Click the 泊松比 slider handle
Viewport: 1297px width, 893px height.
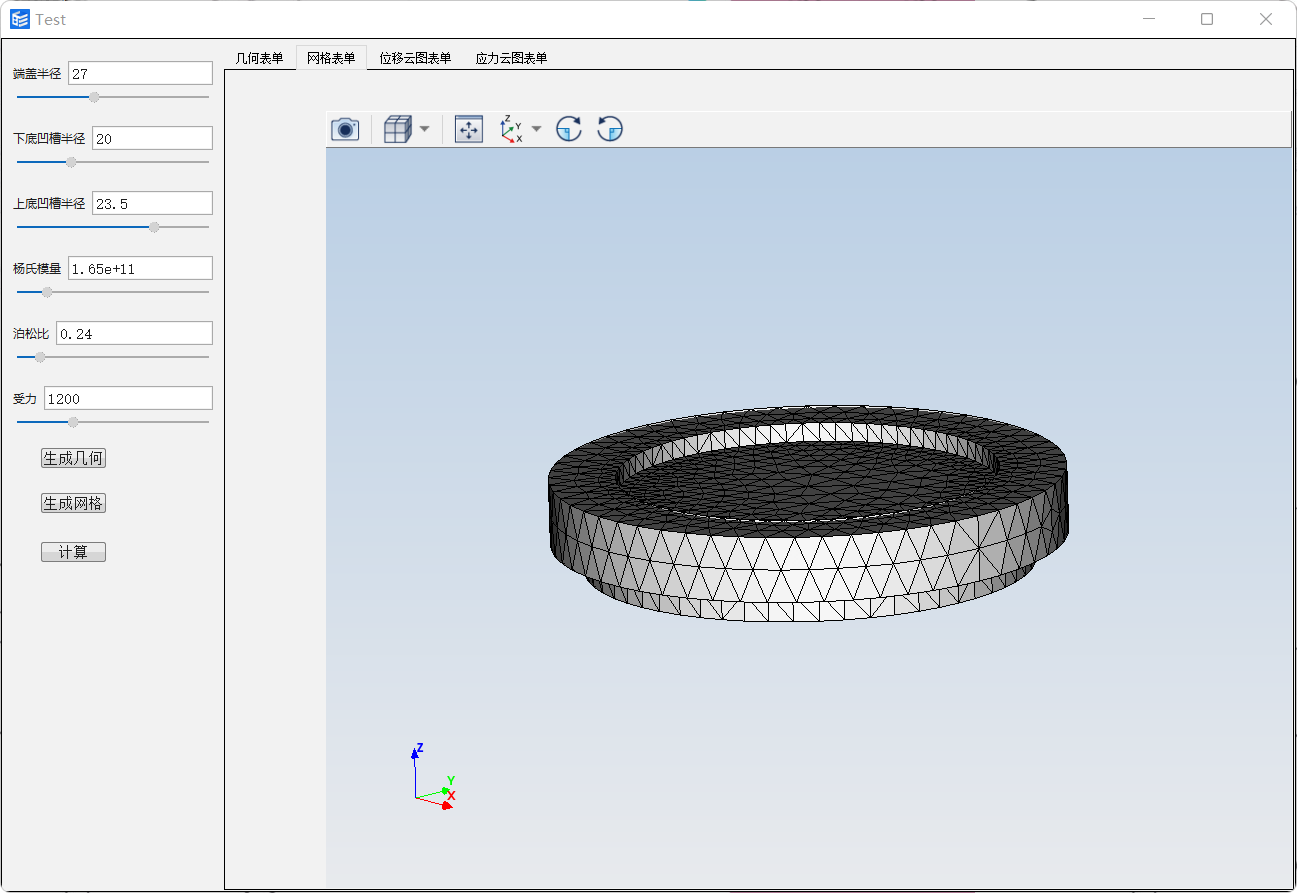click(40, 357)
